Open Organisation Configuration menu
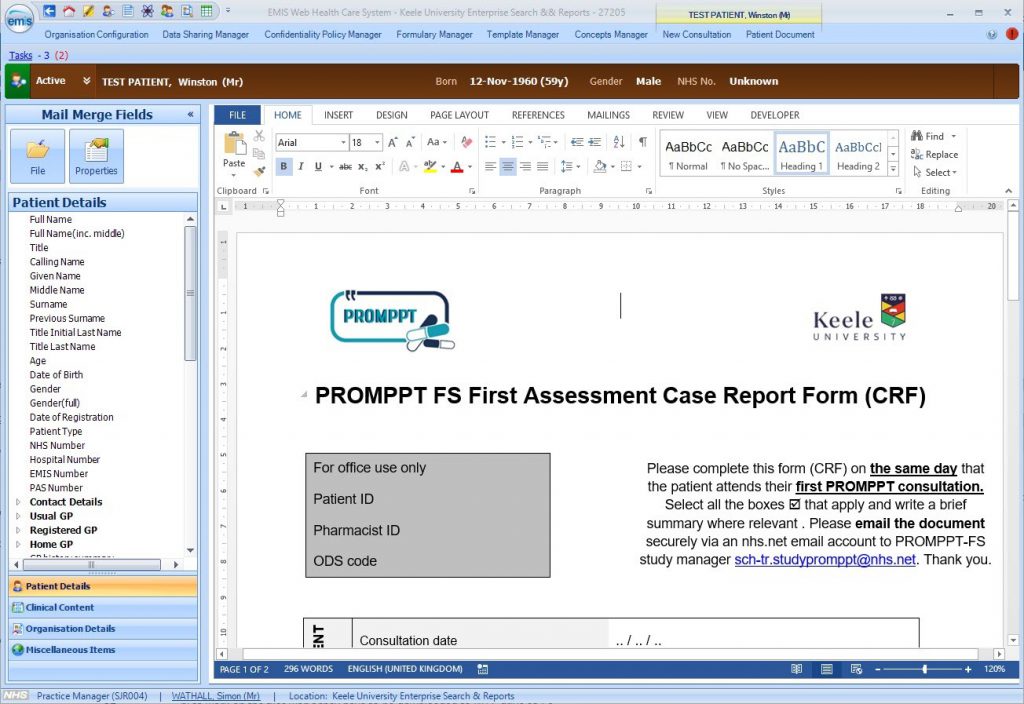This screenshot has width=1024, height=704. coord(96,35)
